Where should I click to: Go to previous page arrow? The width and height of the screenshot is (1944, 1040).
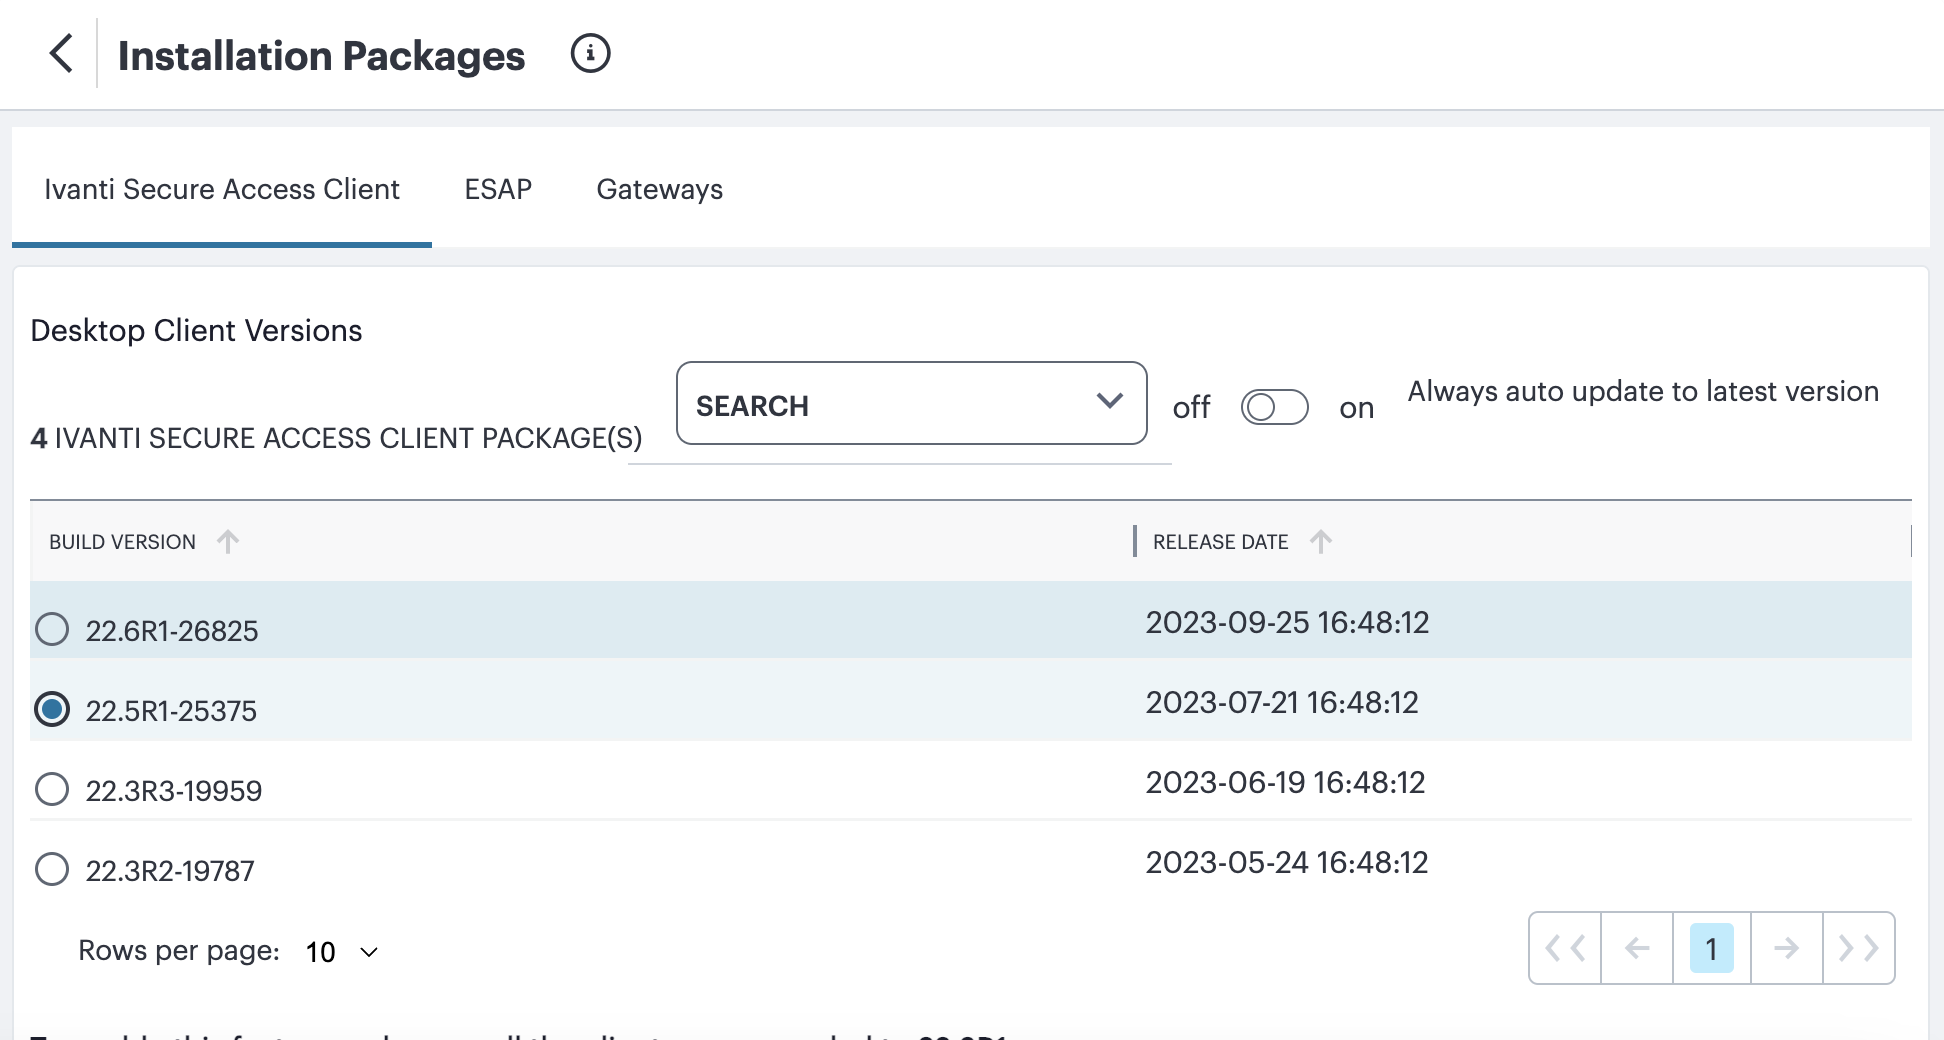(x=1637, y=948)
